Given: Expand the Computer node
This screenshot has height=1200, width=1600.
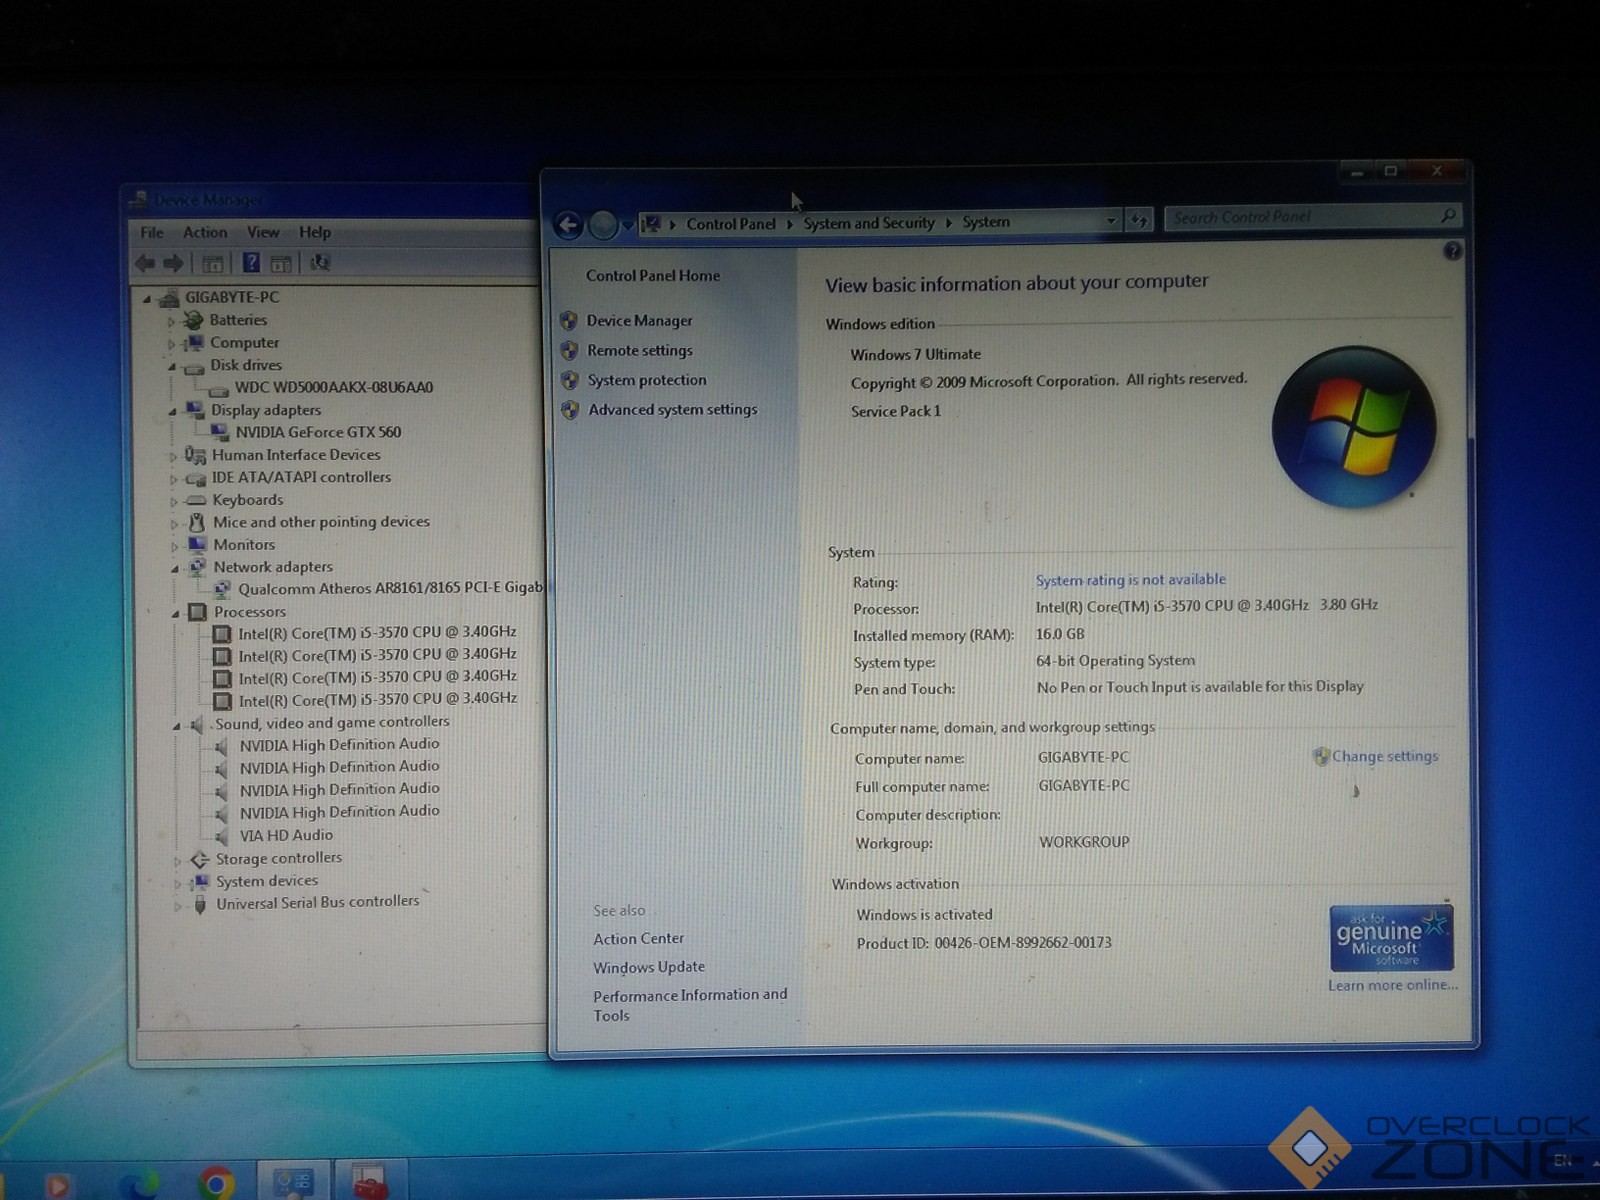Looking at the screenshot, I should click(x=171, y=344).
